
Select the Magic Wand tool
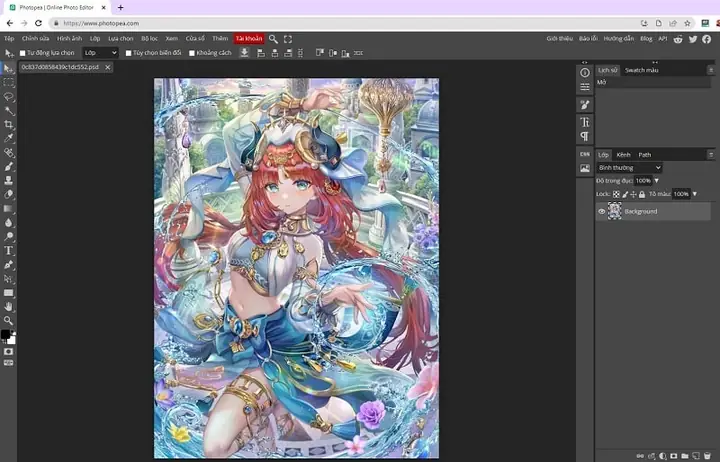click(x=8, y=111)
